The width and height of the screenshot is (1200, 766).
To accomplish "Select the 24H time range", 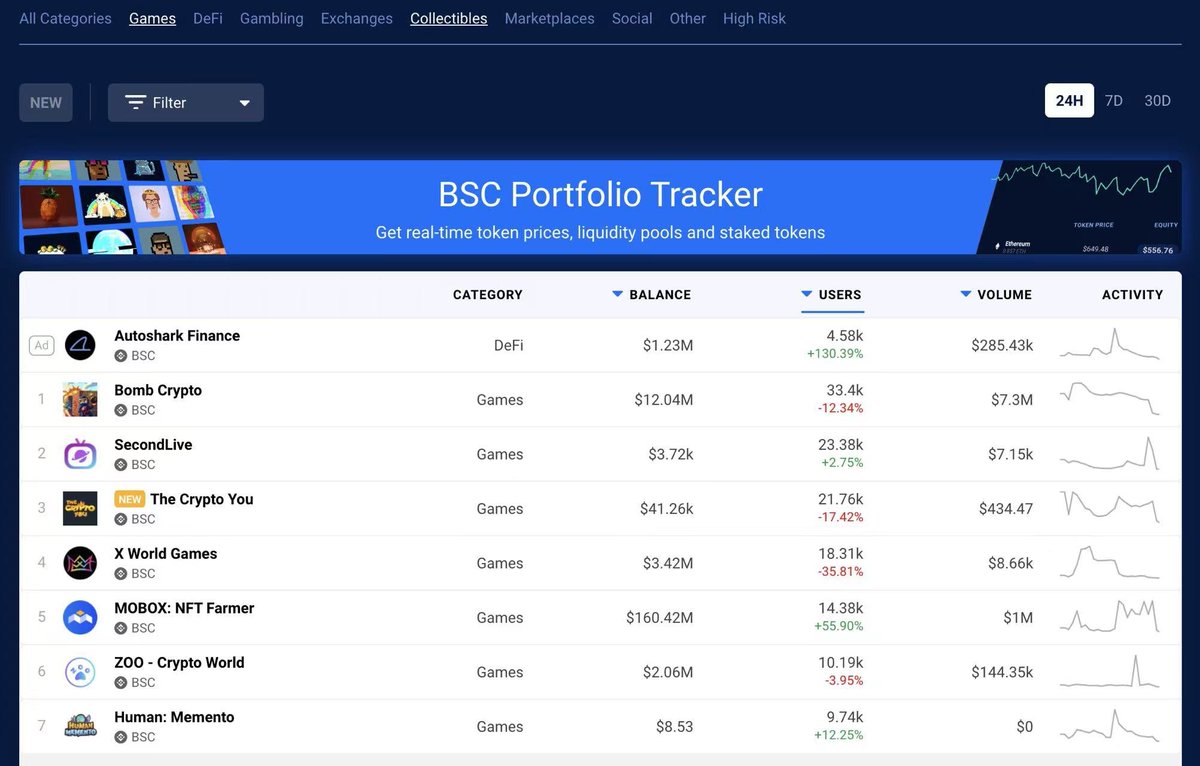I will point(1069,100).
